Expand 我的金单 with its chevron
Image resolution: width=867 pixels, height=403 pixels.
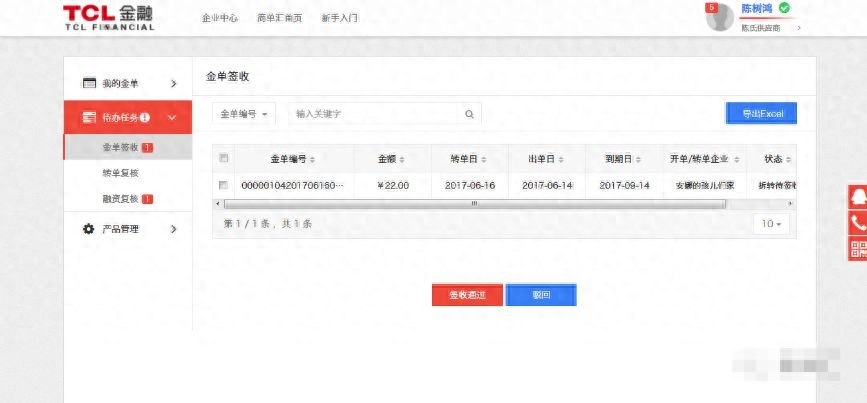click(x=174, y=84)
